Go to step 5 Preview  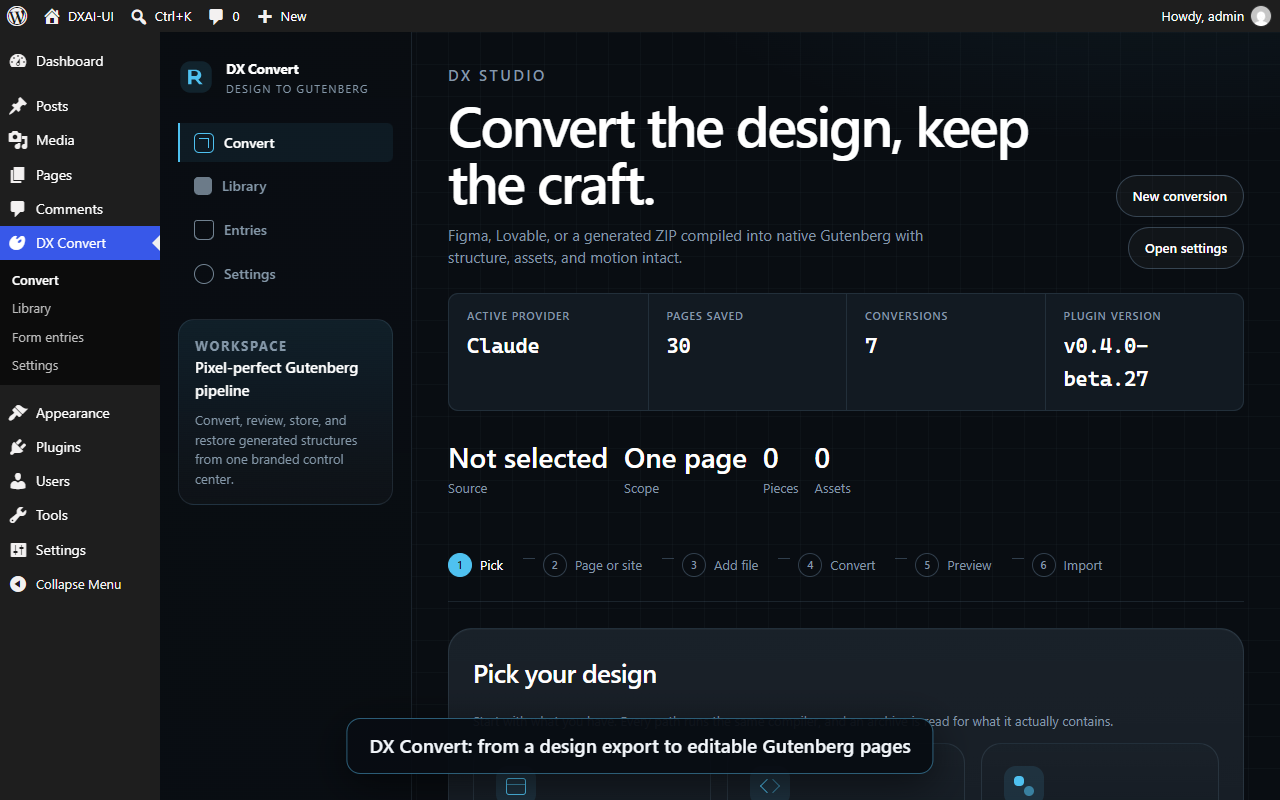coord(954,565)
